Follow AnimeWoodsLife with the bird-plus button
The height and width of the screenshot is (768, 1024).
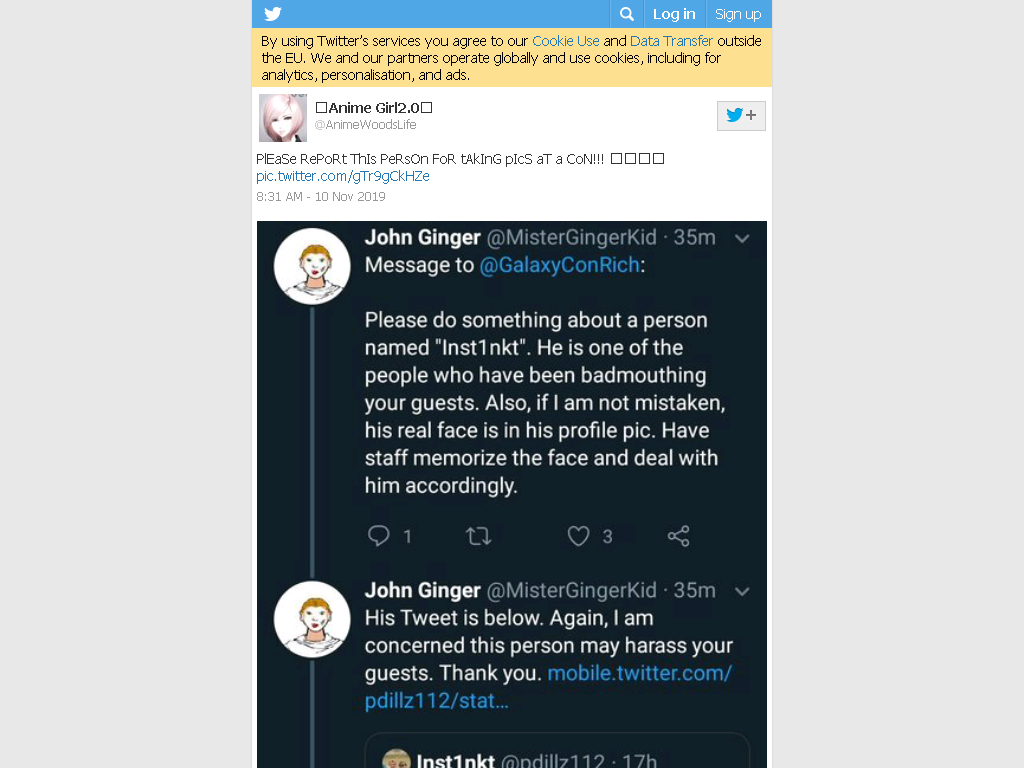click(x=741, y=116)
